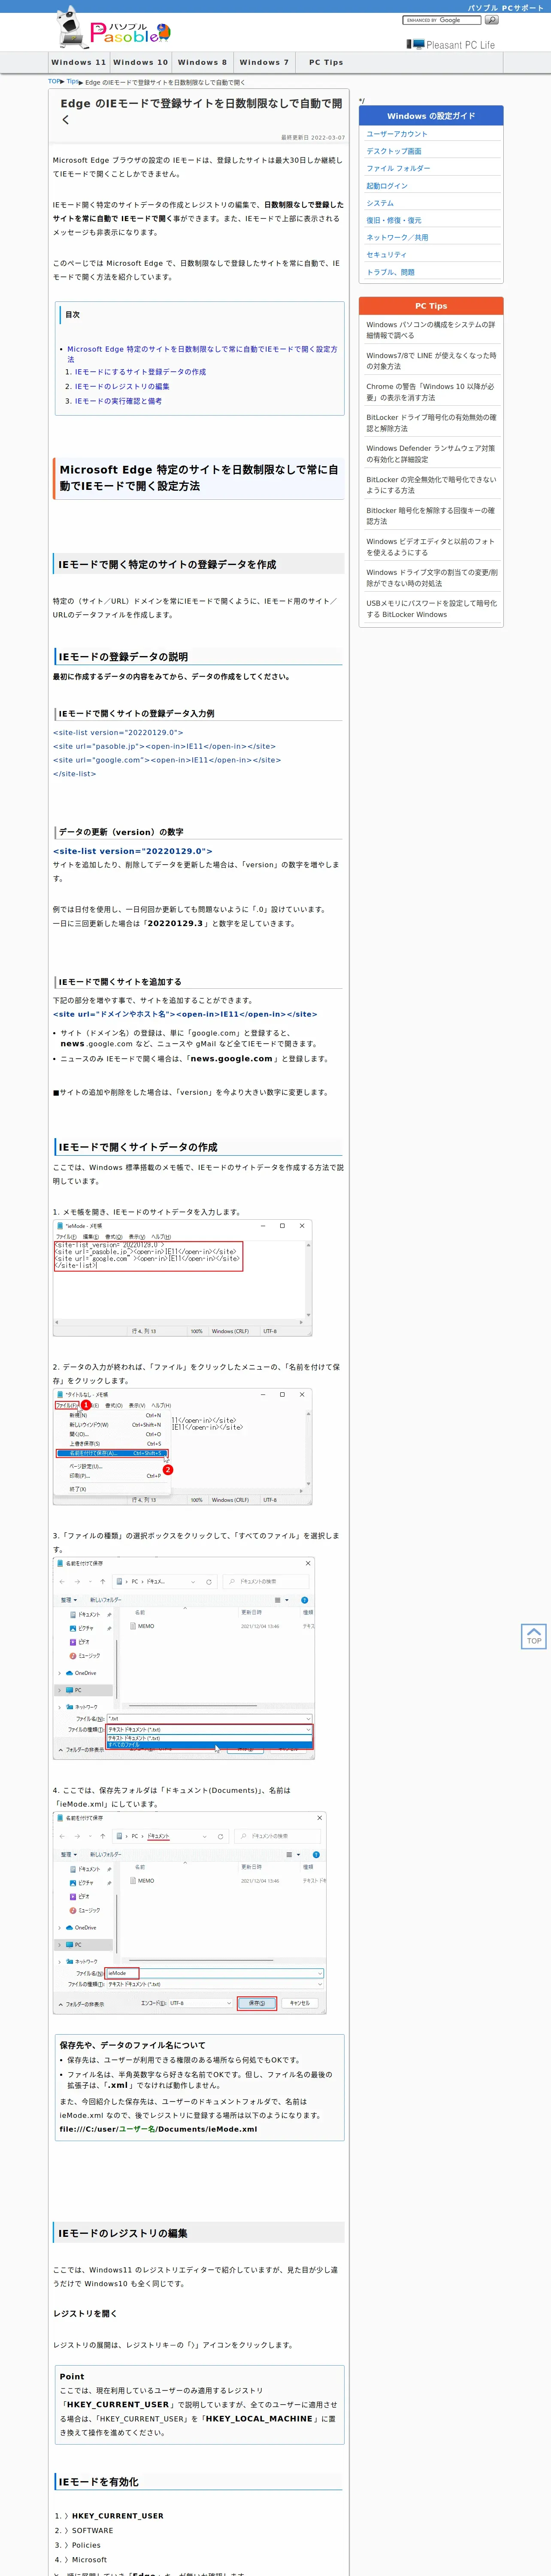Click the Microsoft registry list item
This screenshot has width=551, height=2576.
tap(89, 2560)
